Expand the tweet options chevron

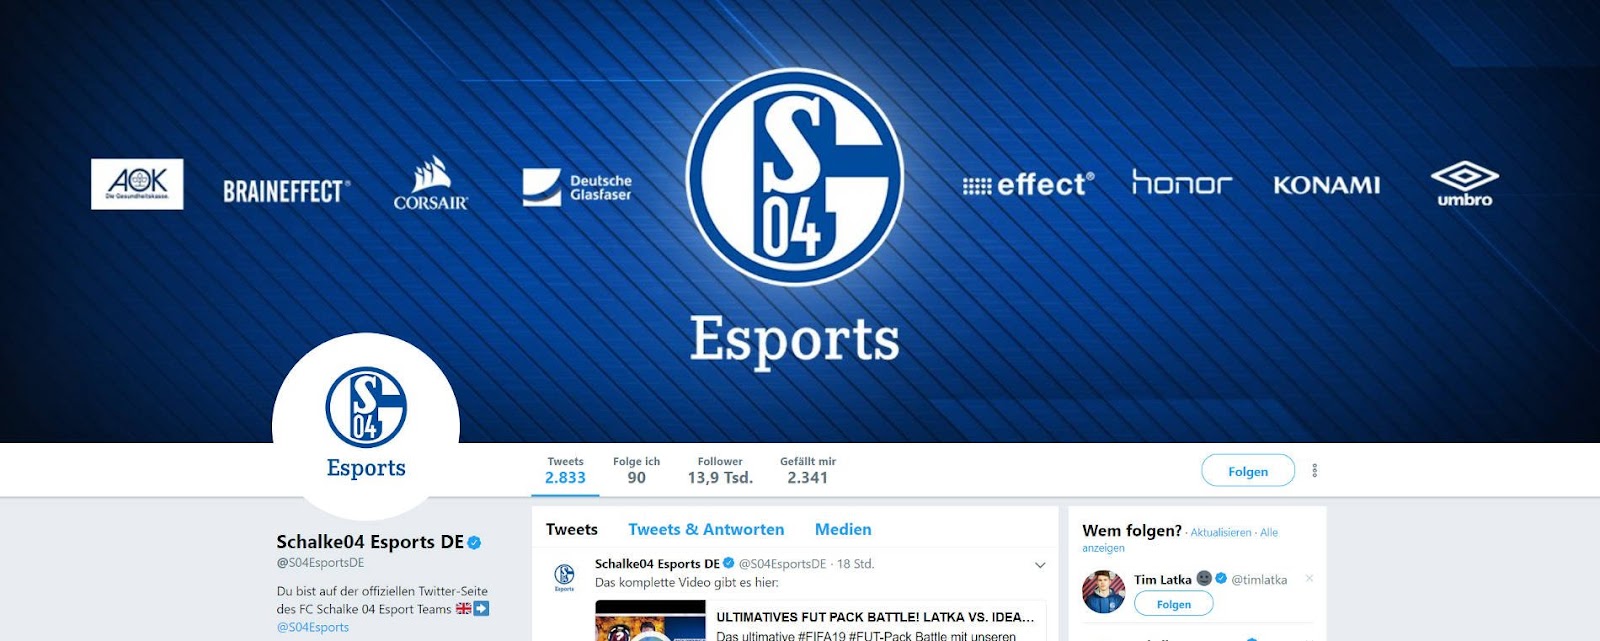(x=1040, y=565)
